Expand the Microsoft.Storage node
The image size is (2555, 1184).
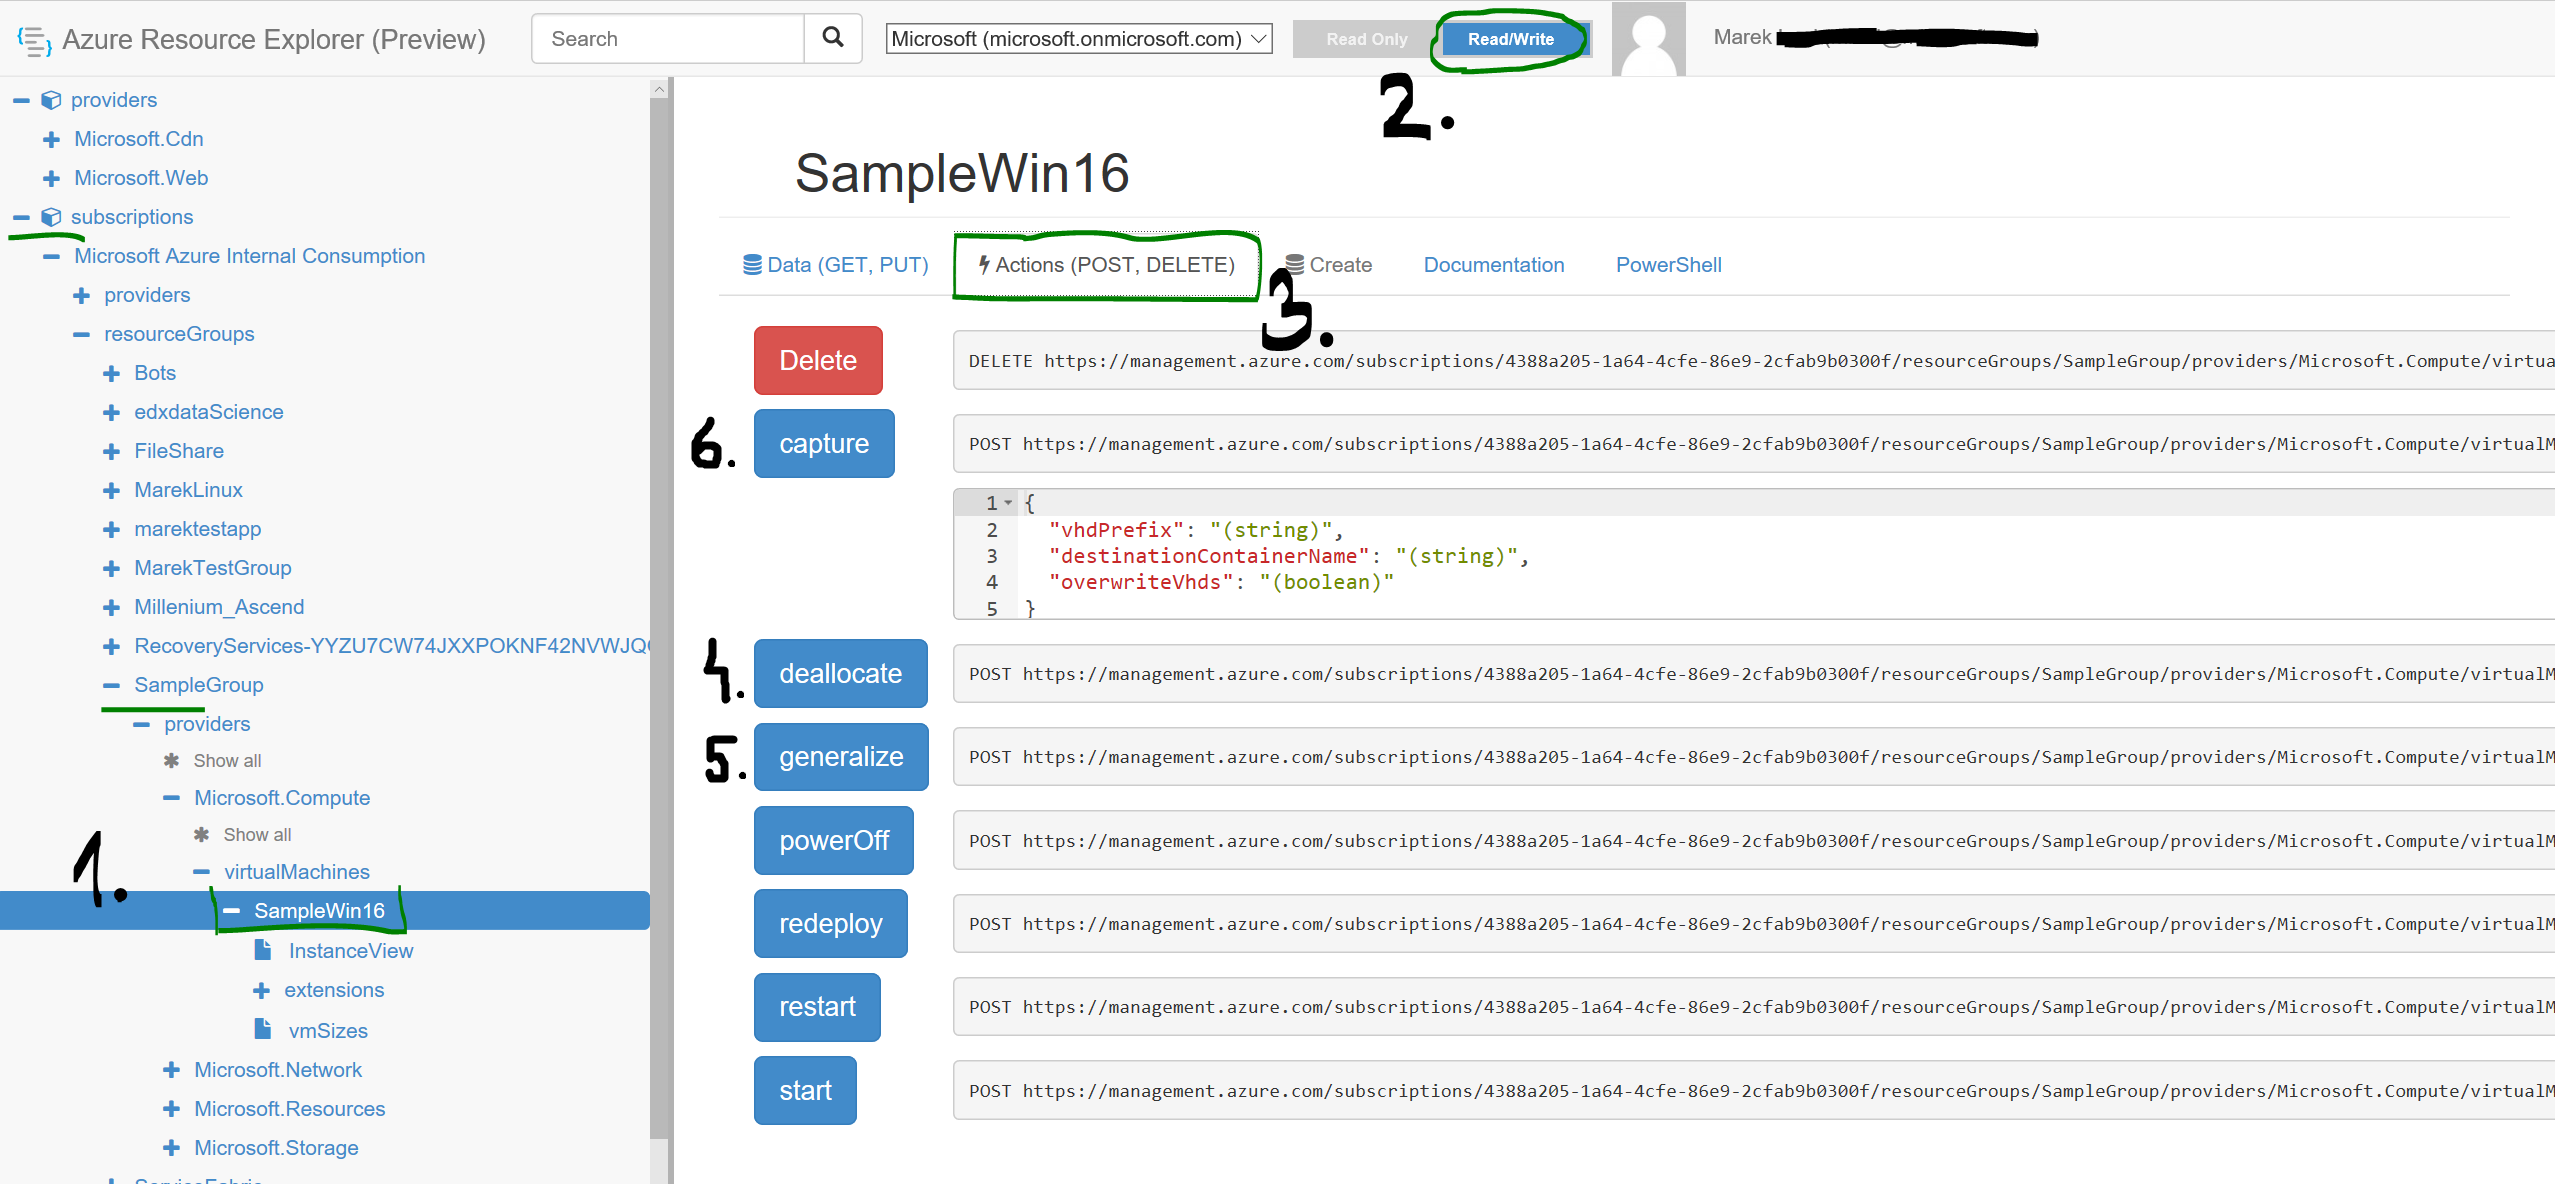[x=172, y=1148]
